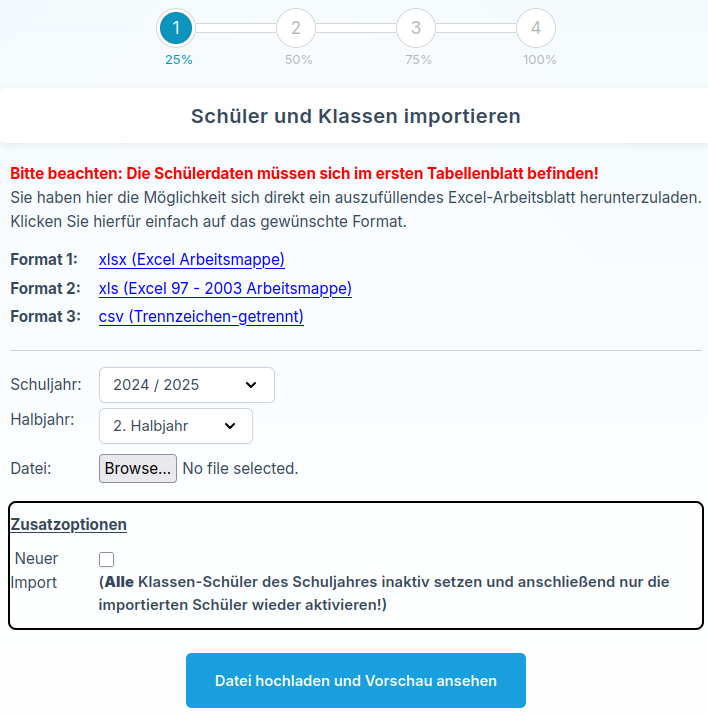Enable the Neuer Import checkbox
This screenshot has width=708, height=716.
pyautogui.click(x=106, y=560)
